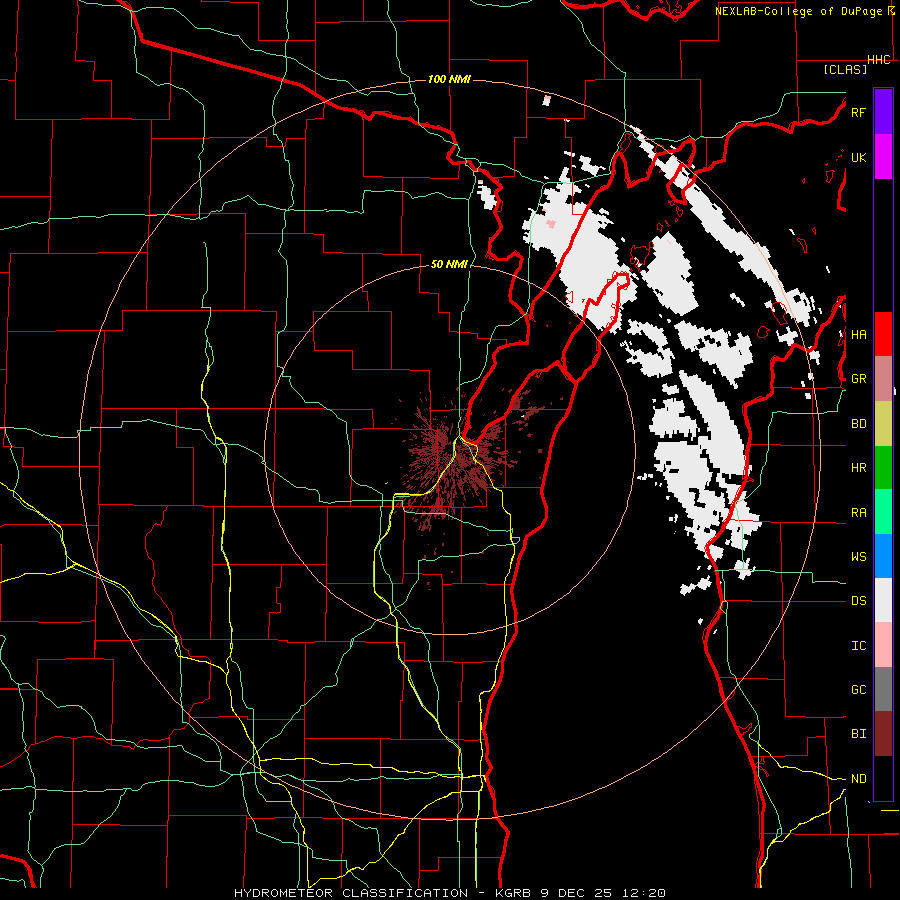Click the RF legend label
The image size is (900, 900).
(858, 112)
